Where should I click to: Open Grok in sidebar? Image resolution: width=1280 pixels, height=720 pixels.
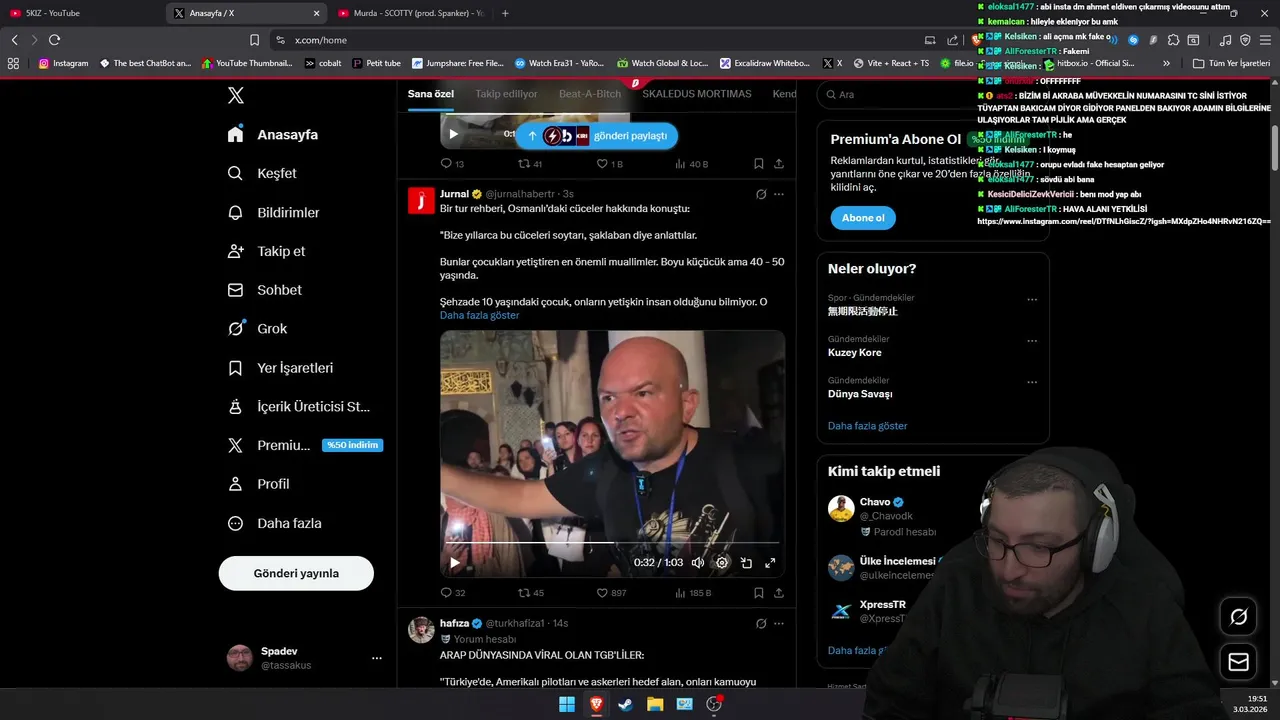tap(257, 328)
